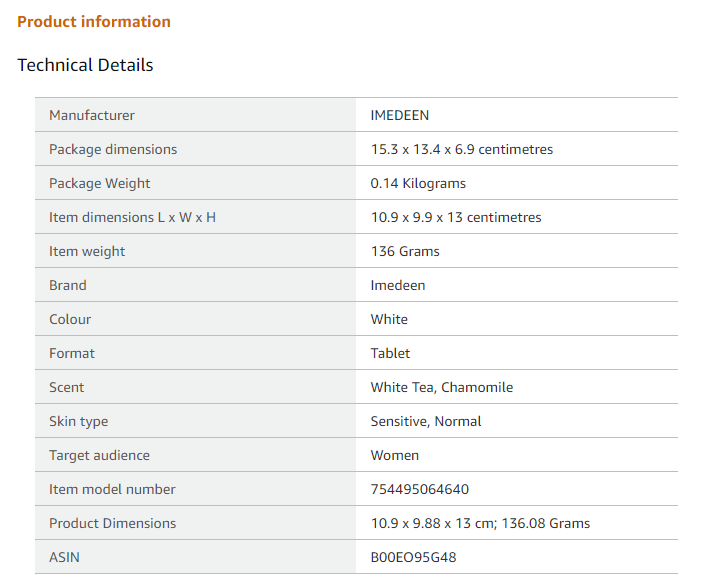Click the Package dimensions label
Viewport: 708px width, 584px height.
(113, 150)
